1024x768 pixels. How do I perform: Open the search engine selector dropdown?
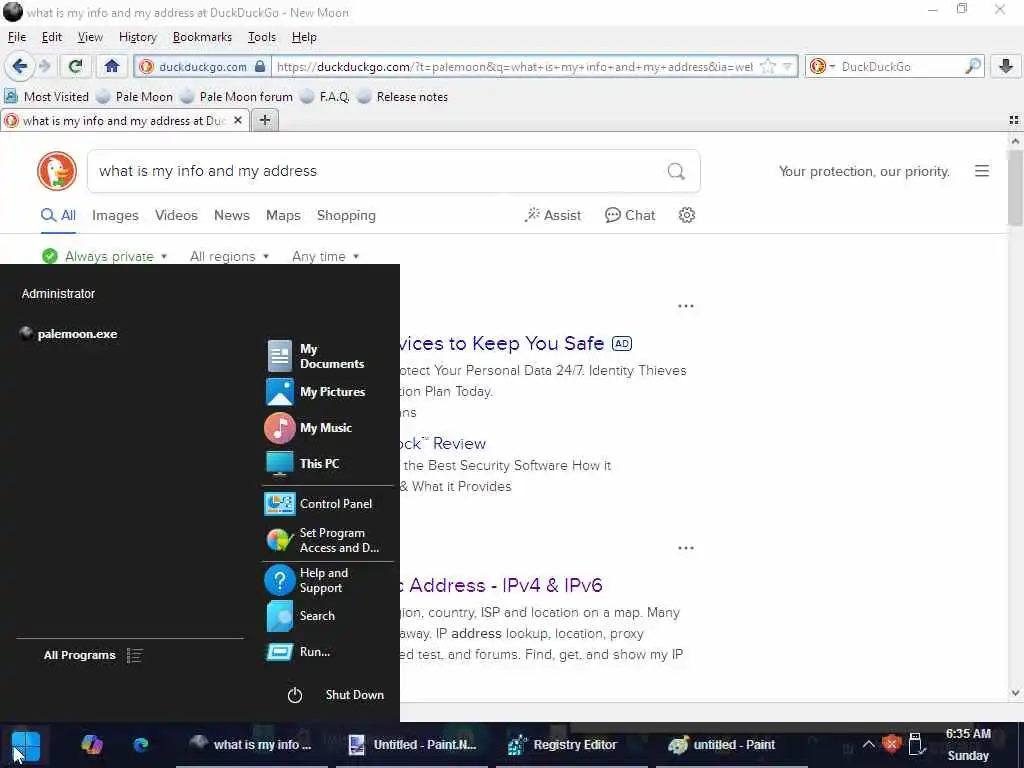pyautogui.click(x=820, y=66)
